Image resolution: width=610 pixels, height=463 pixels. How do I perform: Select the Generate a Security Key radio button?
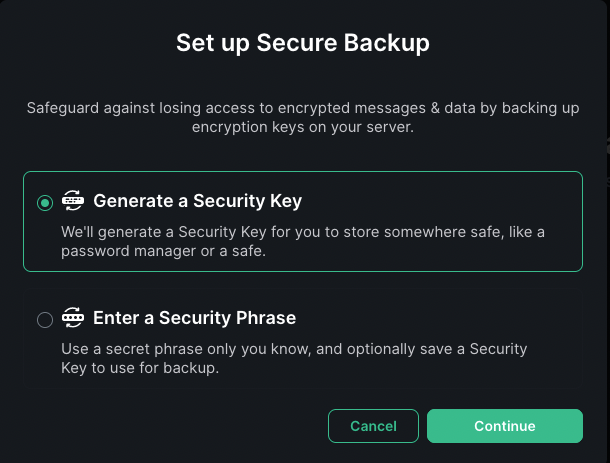[45, 203]
